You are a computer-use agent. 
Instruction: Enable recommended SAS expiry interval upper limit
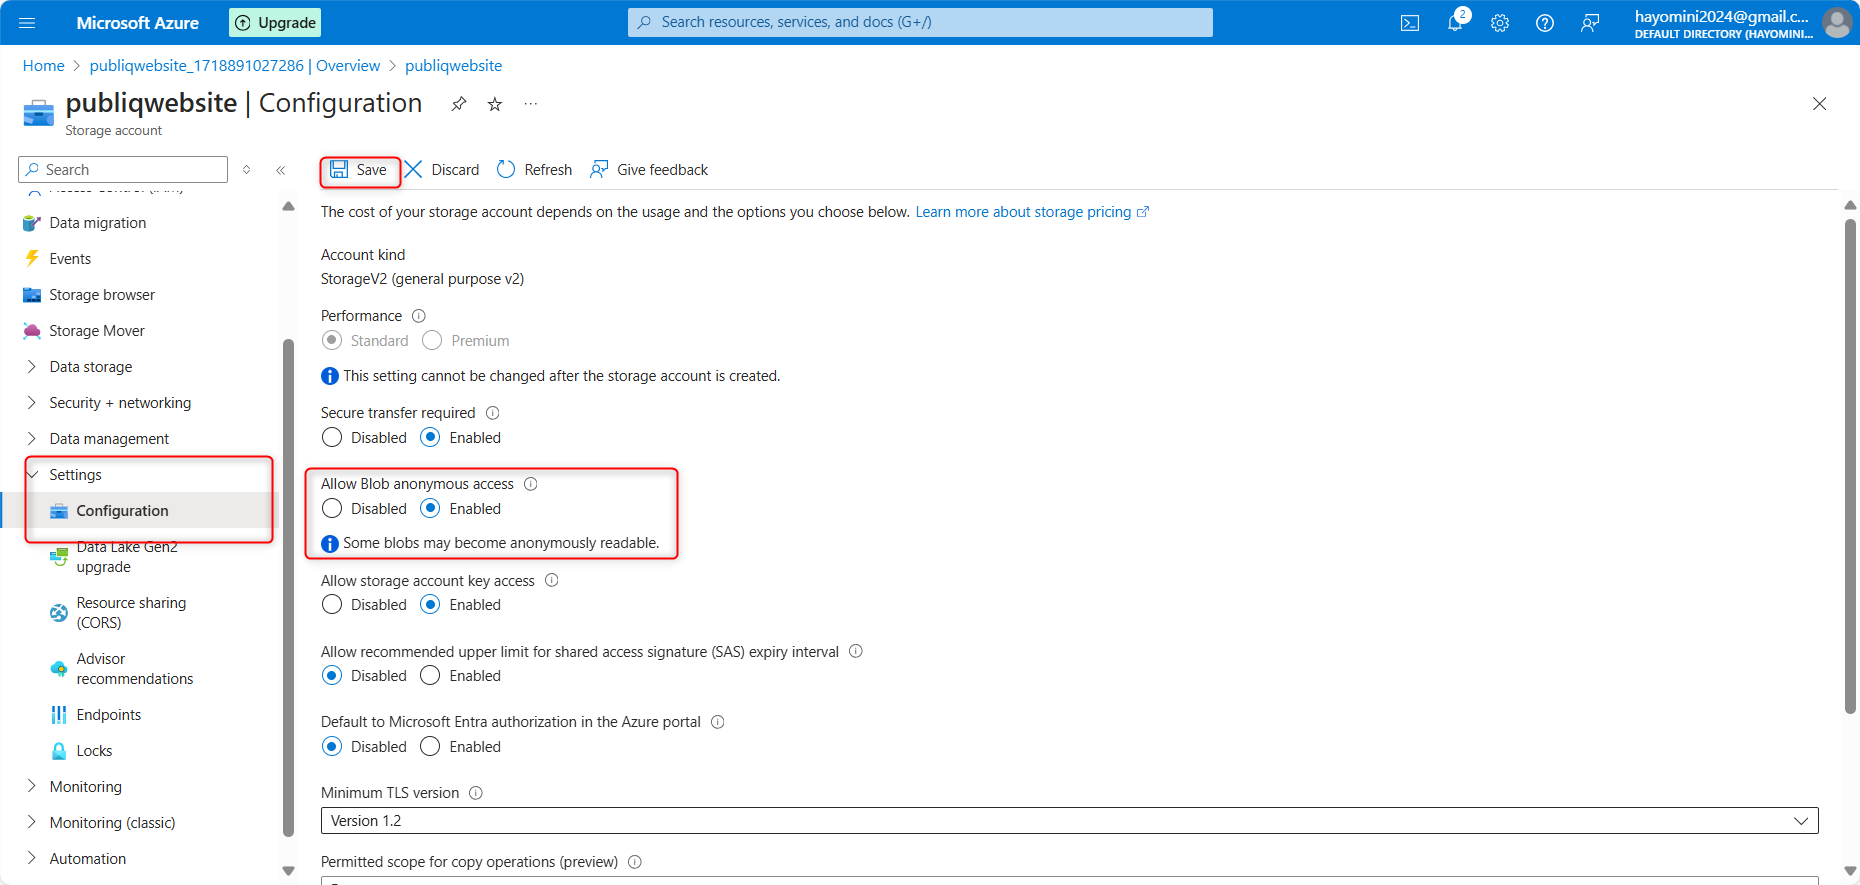coord(430,676)
